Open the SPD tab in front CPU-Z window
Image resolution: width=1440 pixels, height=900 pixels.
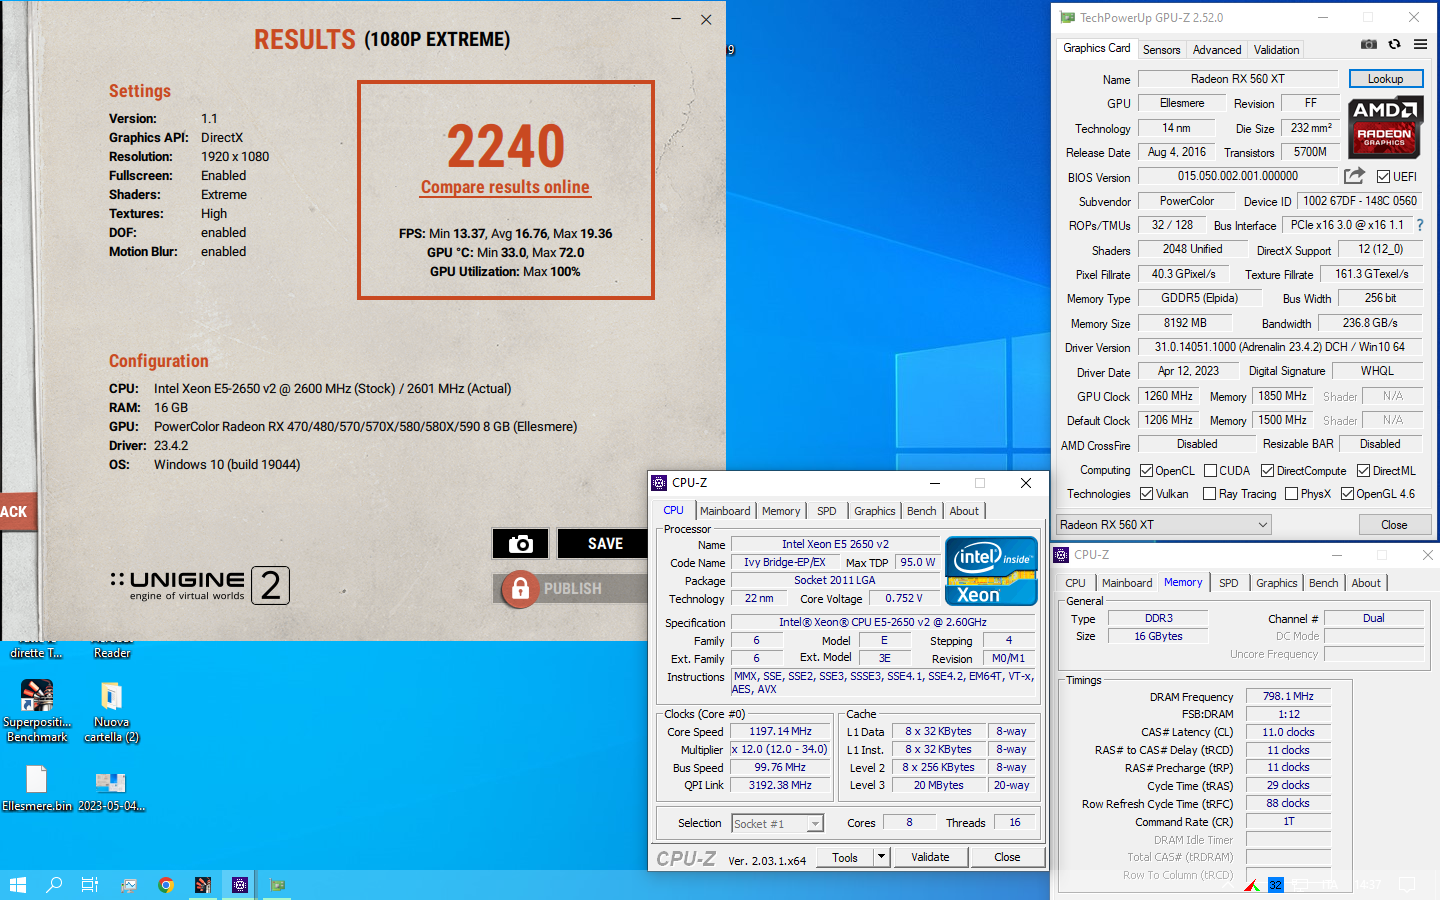tap(827, 511)
